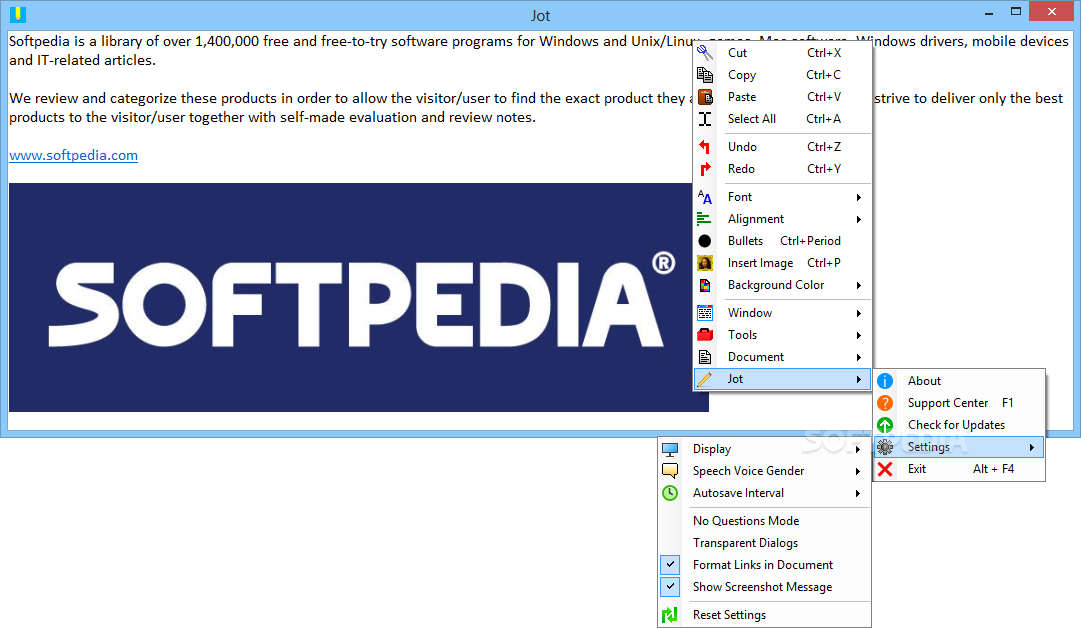Select Redo in the context menu
Image resolution: width=1081 pixels, height=628 pixels.
coord(782,168)
